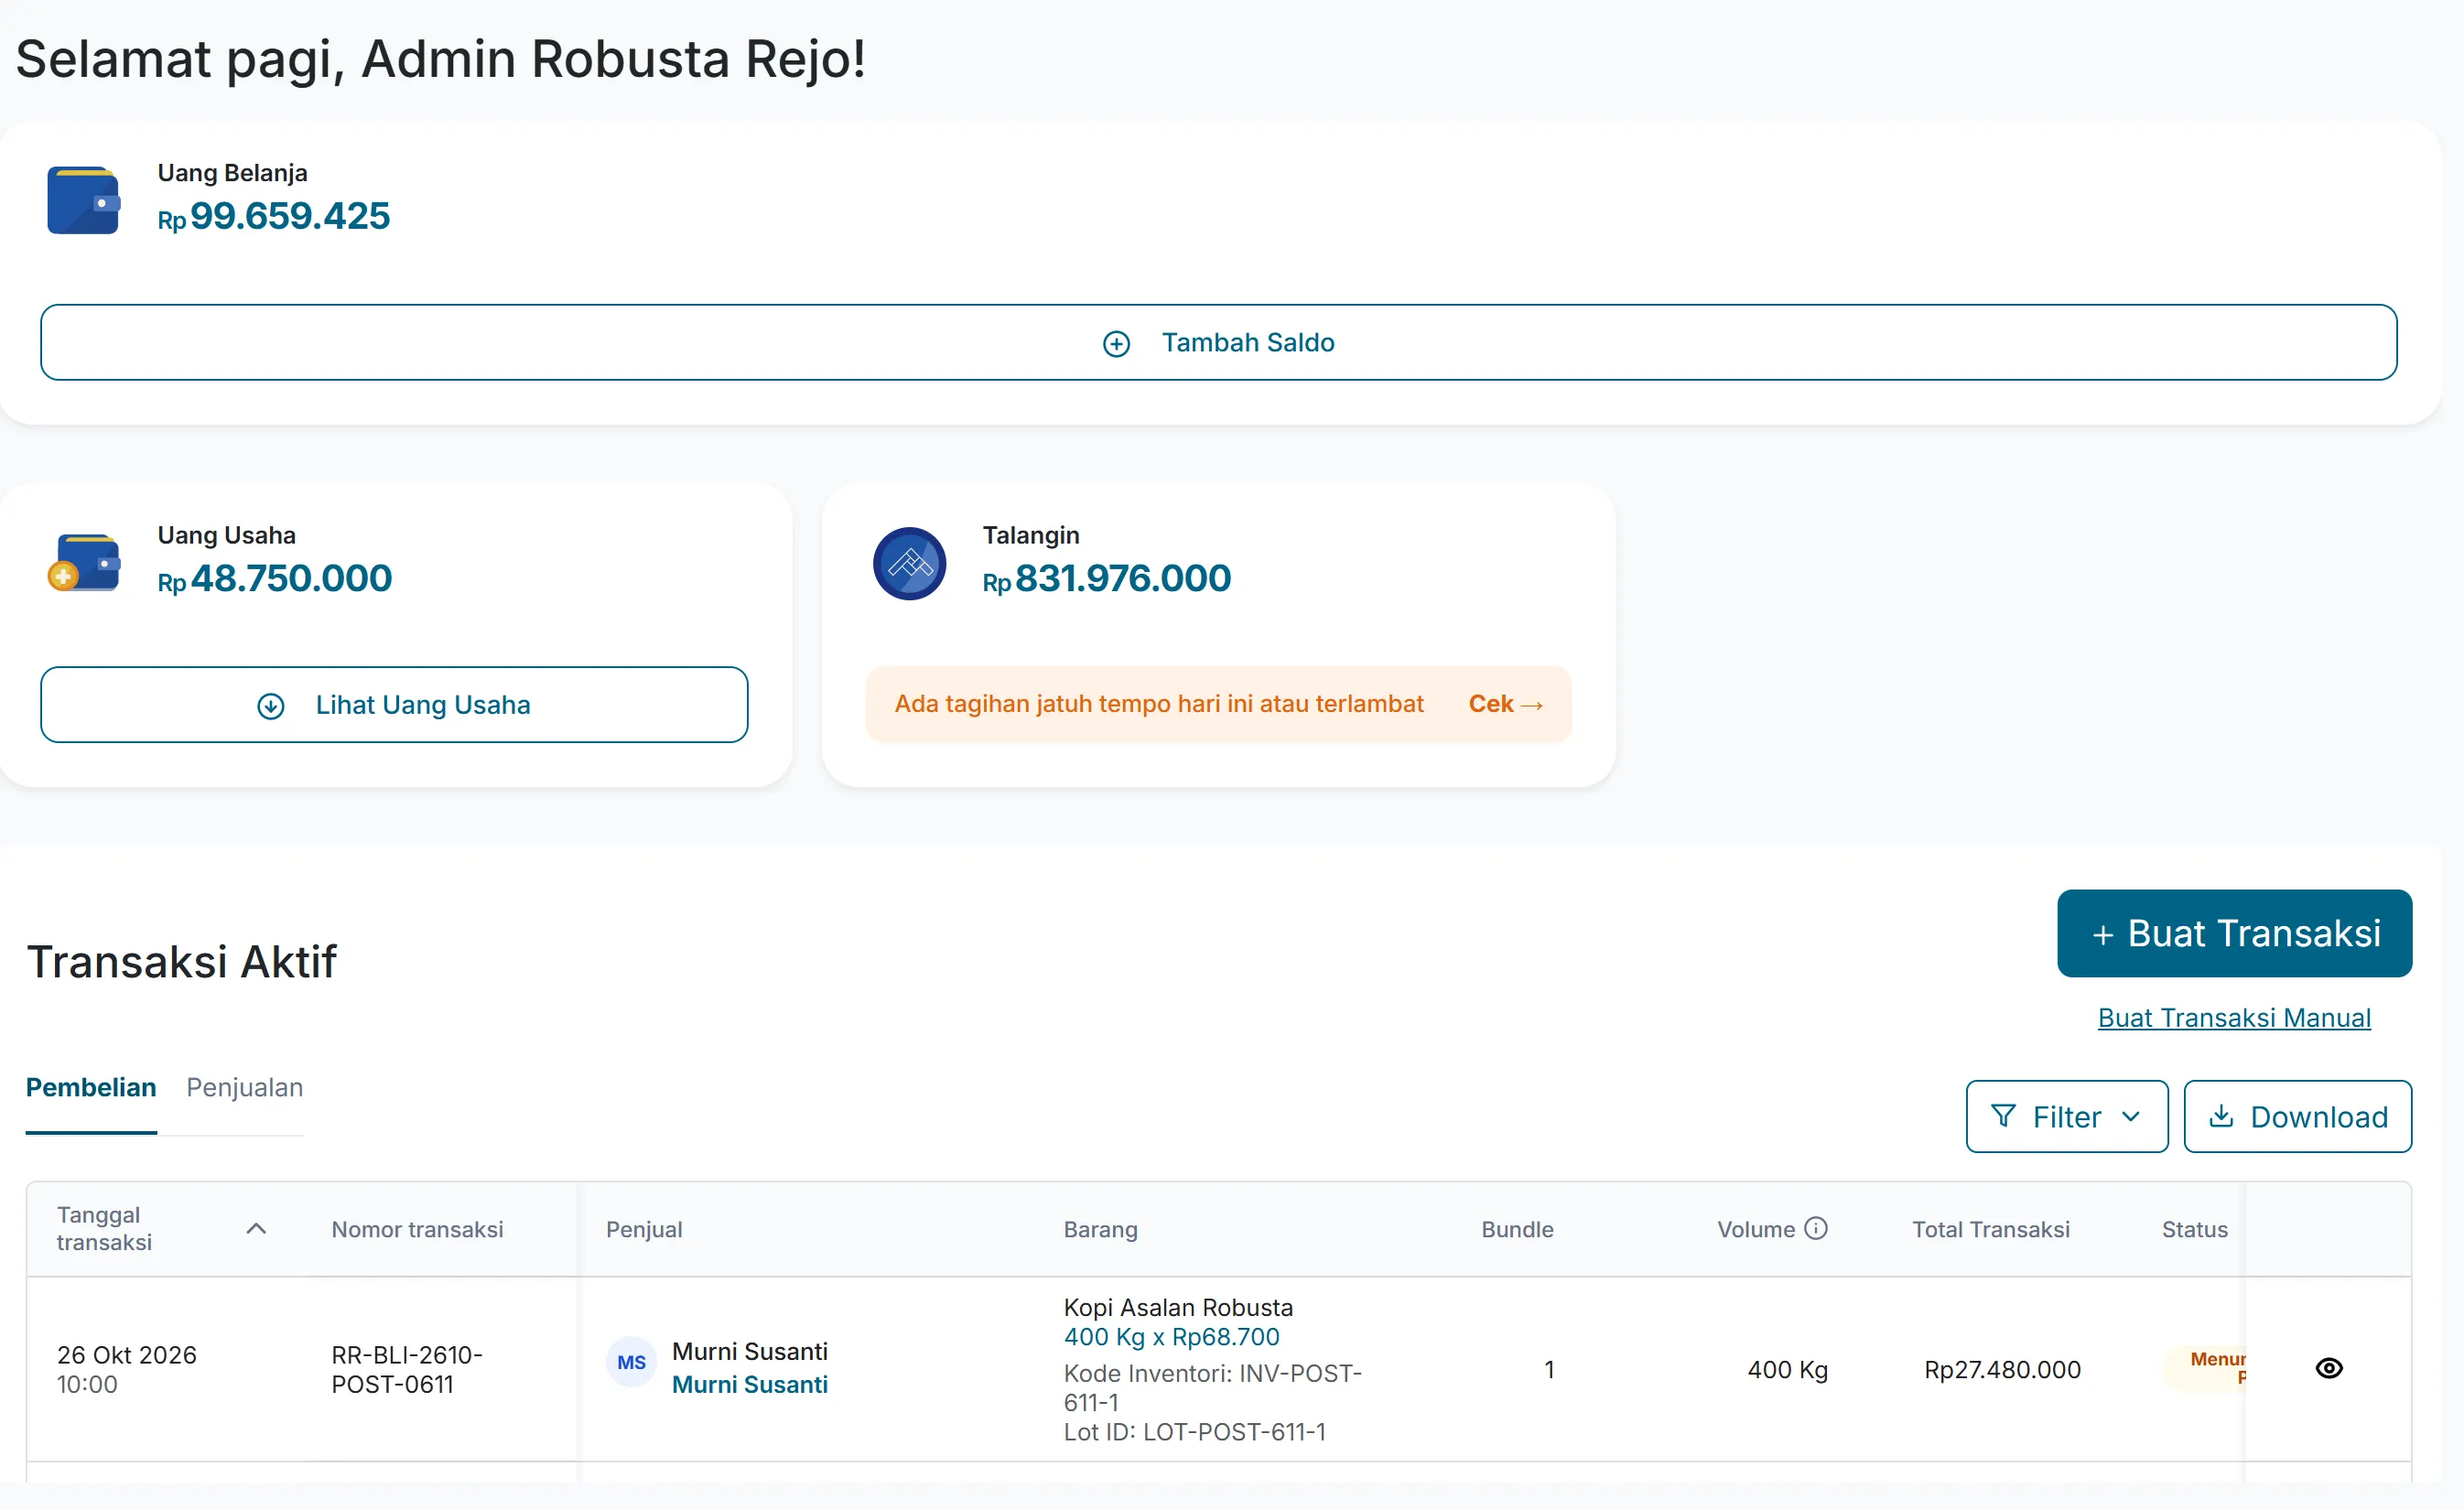Viewport: 2464px width, 1510px height.
Task: Click Kopi Asalan Robusta item name
Action: [x=1178, y=1307]
